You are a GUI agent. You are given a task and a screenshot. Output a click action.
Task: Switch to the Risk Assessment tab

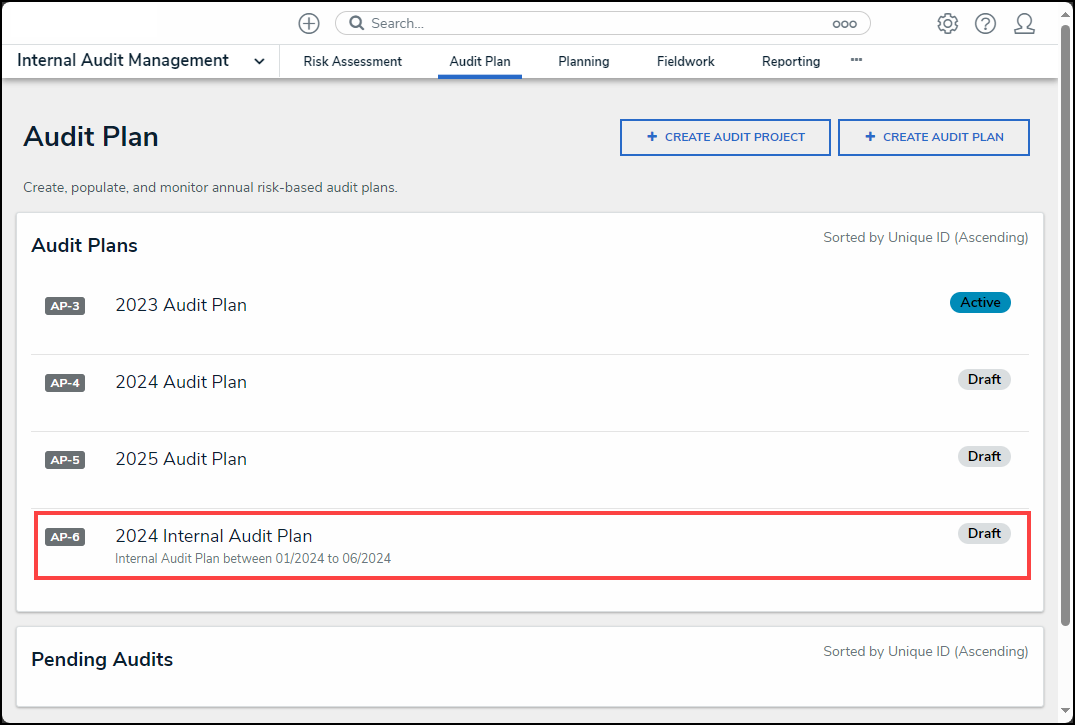coord(352,61)
